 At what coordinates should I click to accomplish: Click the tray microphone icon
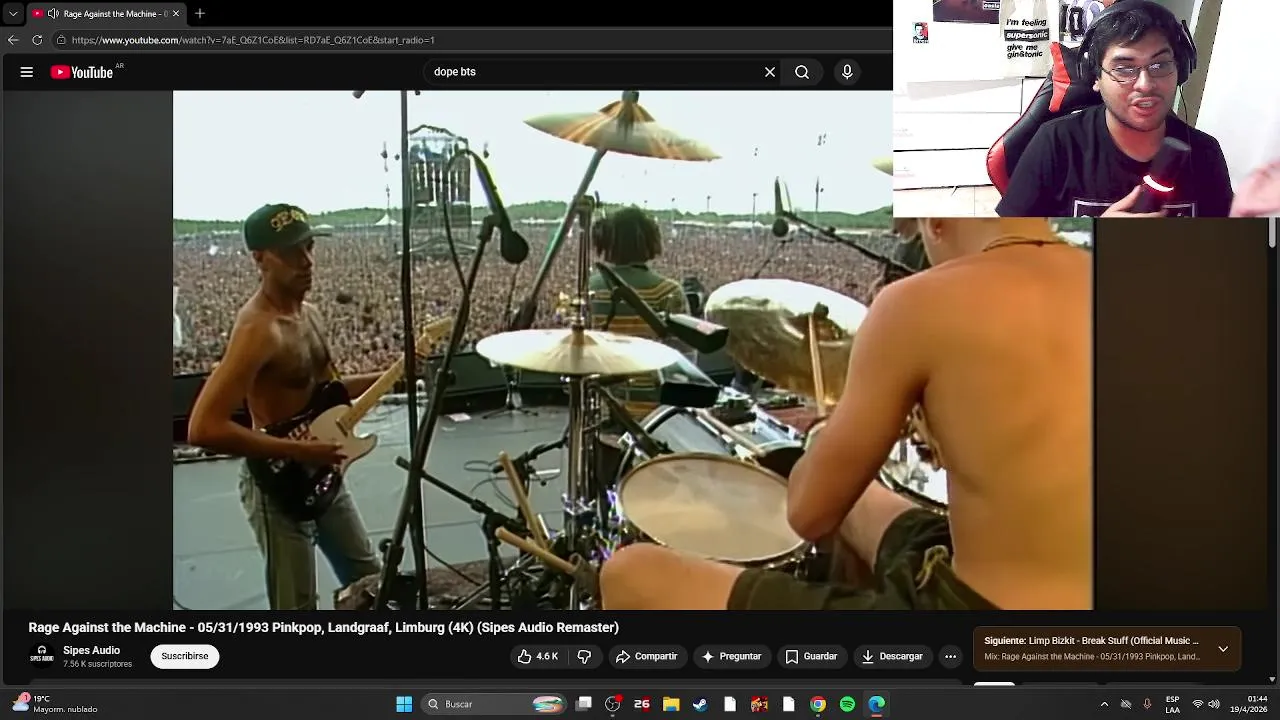1147,704
